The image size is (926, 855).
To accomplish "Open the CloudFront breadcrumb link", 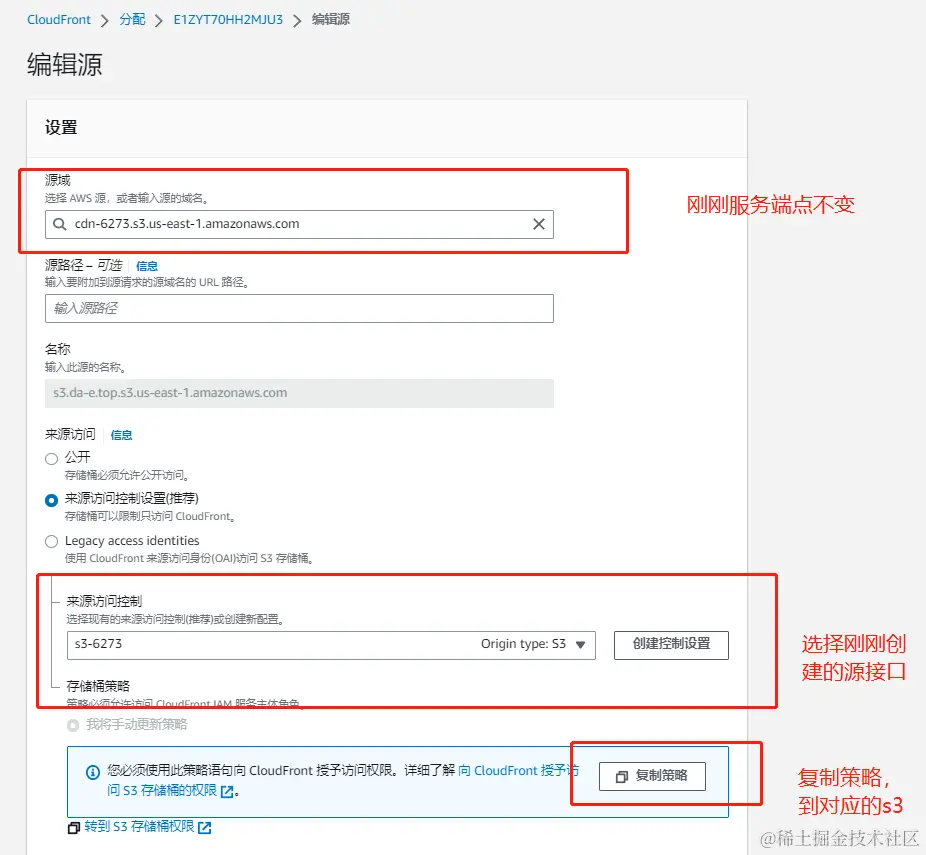I will pyautogui.click(x=59, y=19).
